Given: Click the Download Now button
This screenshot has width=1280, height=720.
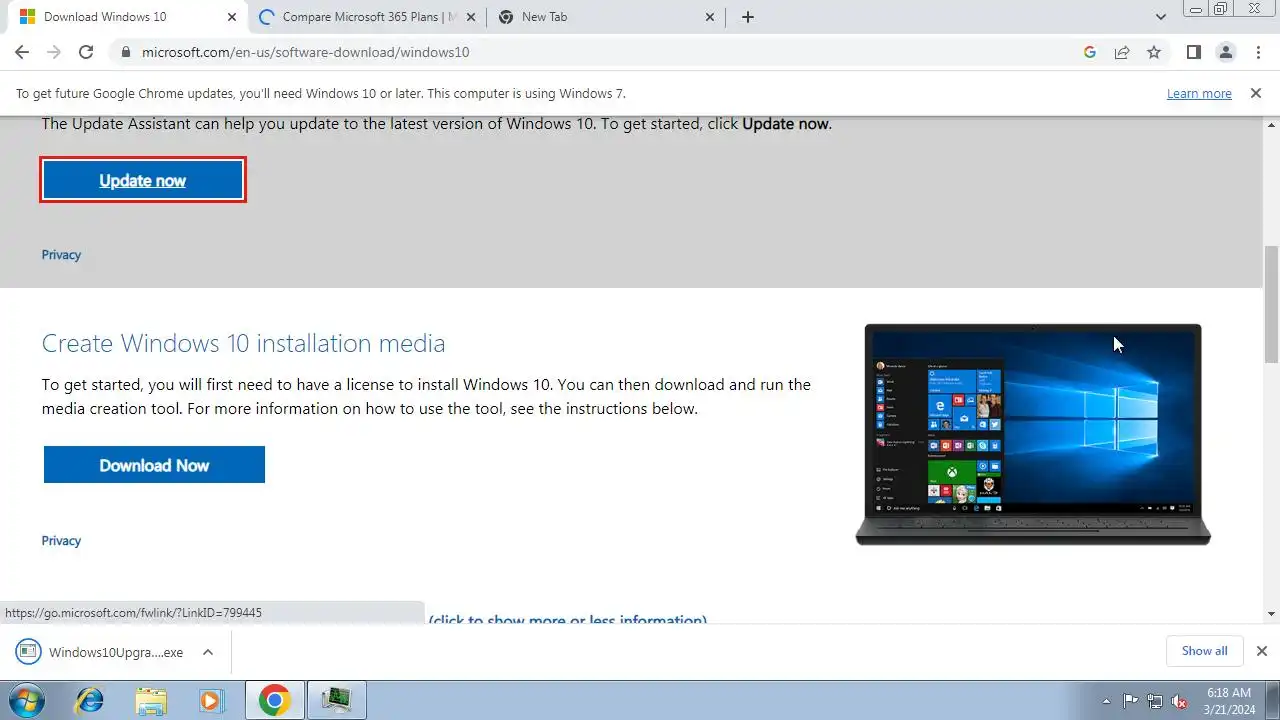Looking at the screenshot, I should coord(154,465).
